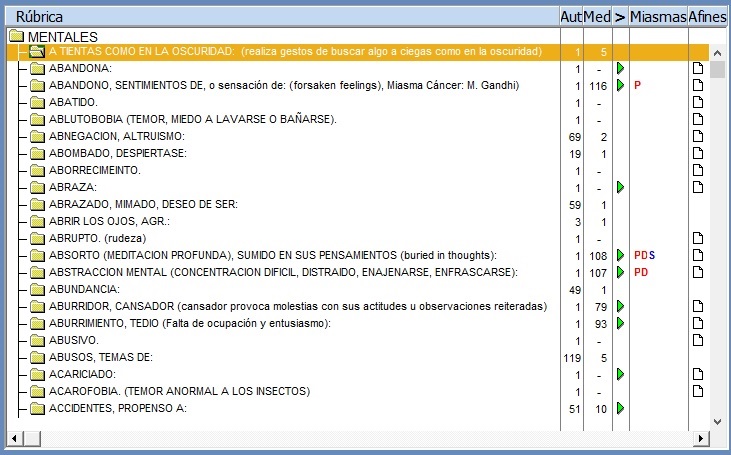Click folder icon beside ABUNDANCIA:
The width and height of the screenshot is (731, 455).
[37, 290]
